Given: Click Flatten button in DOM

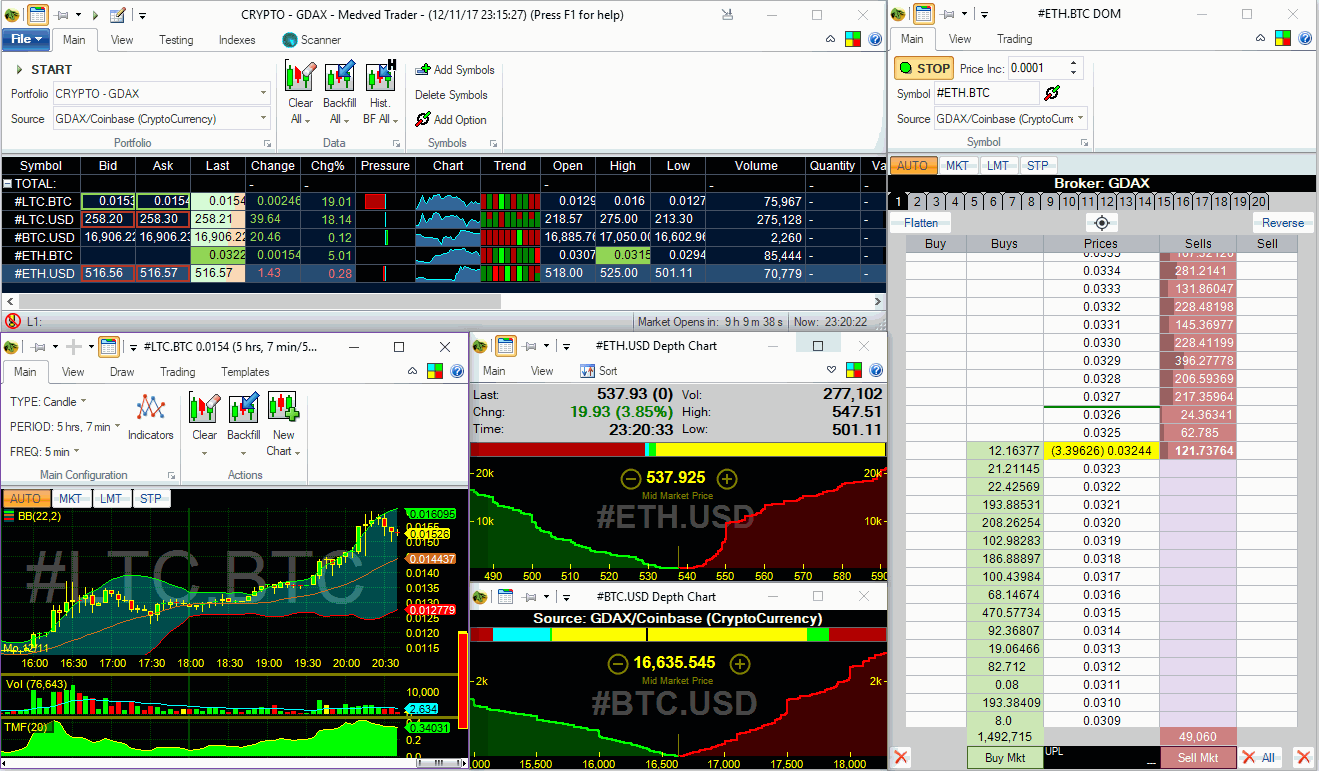Looking at the screenshot, I should coord(920,223).
